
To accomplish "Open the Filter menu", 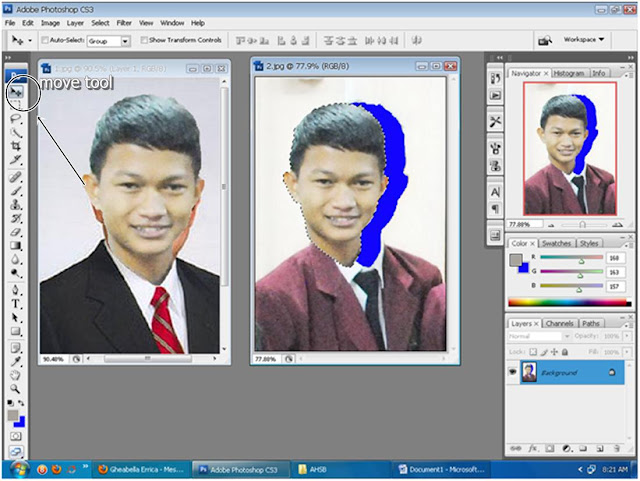I will coord(124,23).
